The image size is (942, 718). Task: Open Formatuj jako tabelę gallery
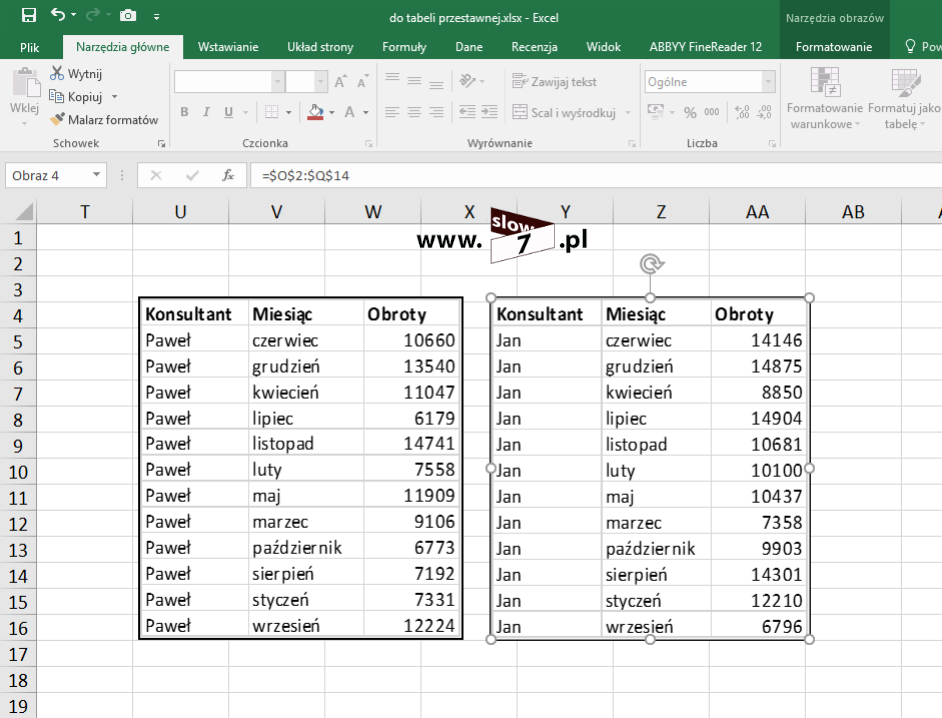[x=904, y=98]
